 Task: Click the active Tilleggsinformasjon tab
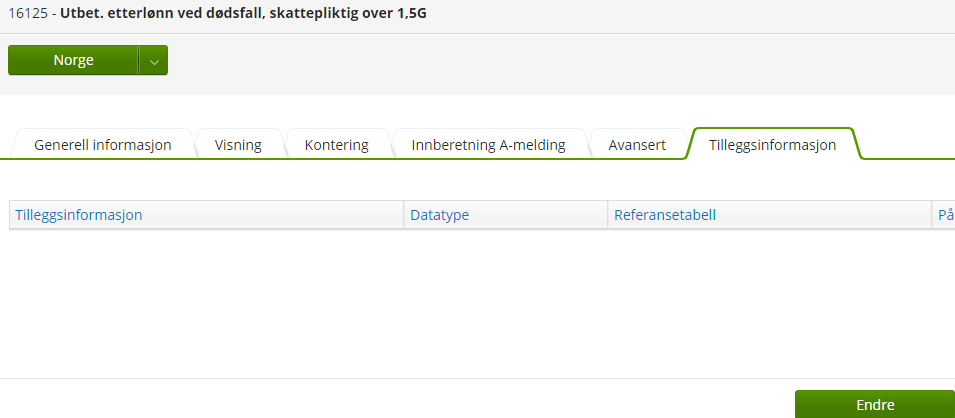[772, 145]
